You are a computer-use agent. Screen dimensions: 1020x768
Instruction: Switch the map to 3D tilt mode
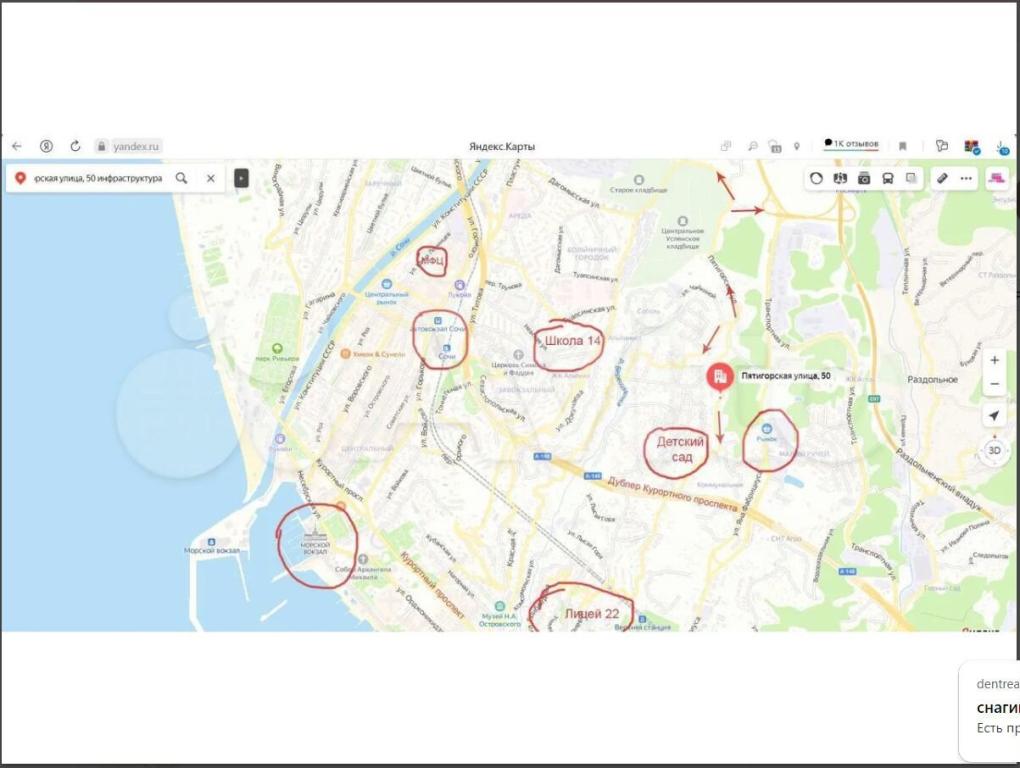[994, 450]
